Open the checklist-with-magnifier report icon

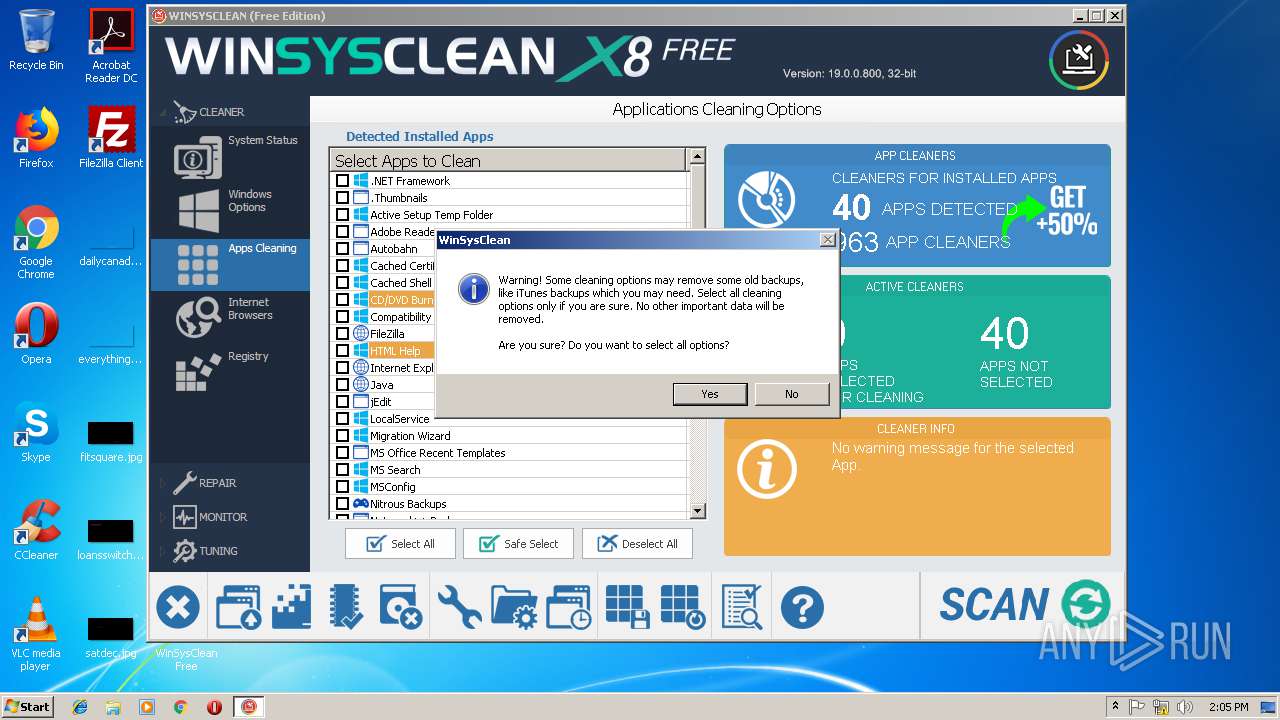pyautogui.click(x=742, y=607)
